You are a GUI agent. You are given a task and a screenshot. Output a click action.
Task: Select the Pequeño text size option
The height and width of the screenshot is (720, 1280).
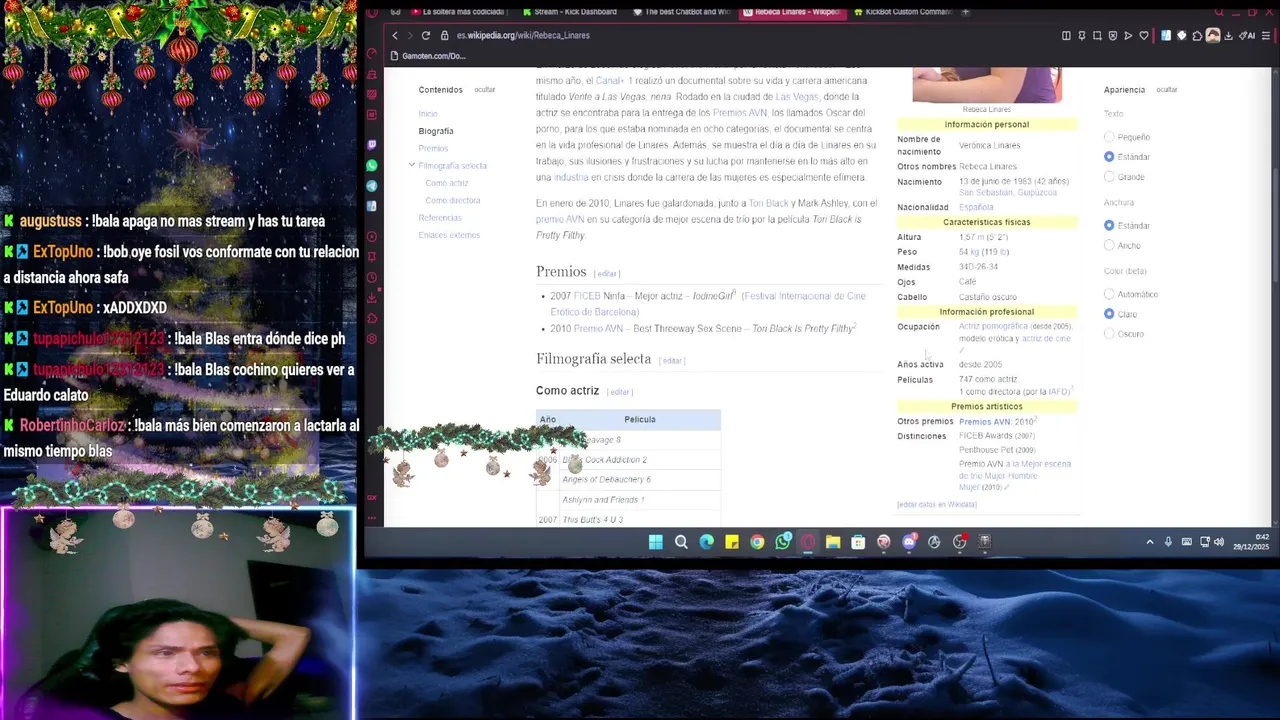1109,137
